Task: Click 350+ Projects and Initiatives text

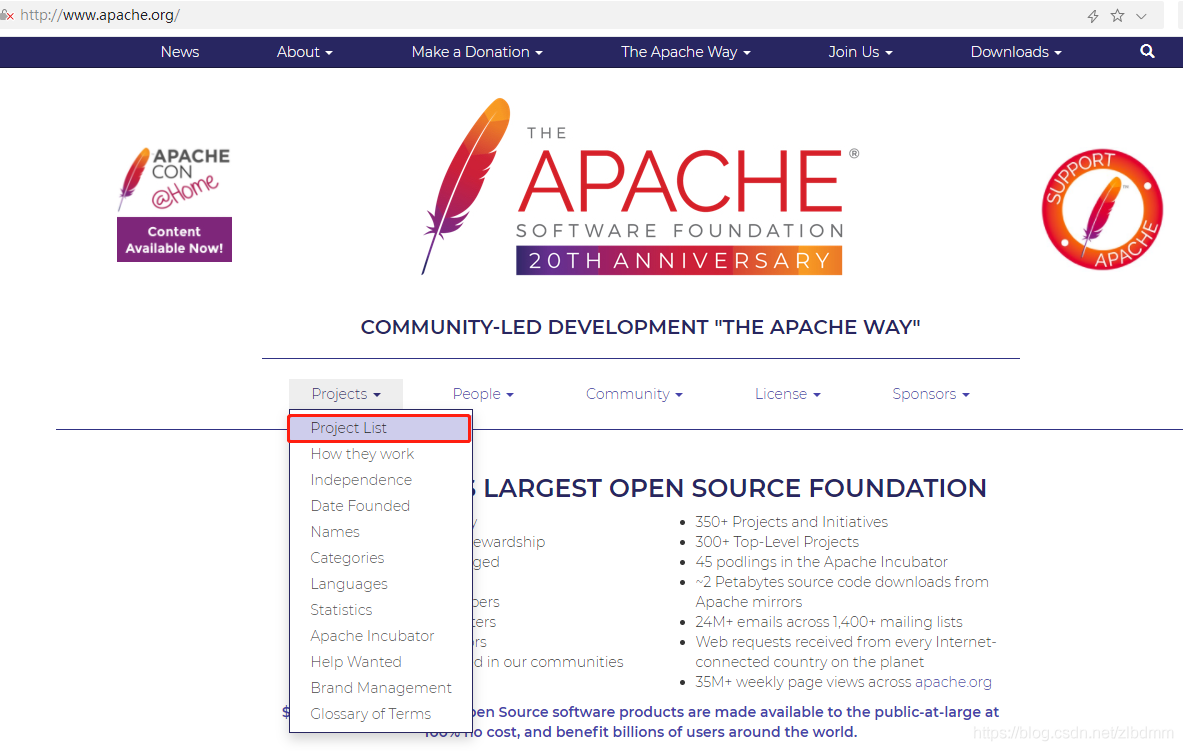Action: (791, 522)
